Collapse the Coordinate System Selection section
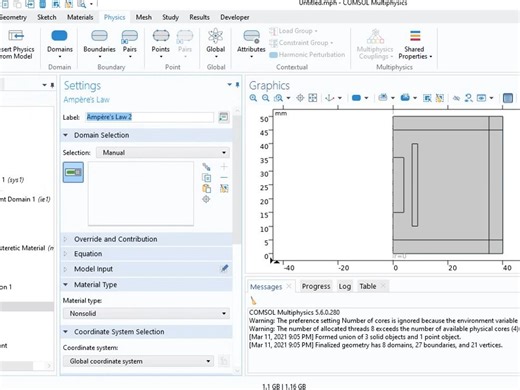520x390 pixels. tap(66, 332)
